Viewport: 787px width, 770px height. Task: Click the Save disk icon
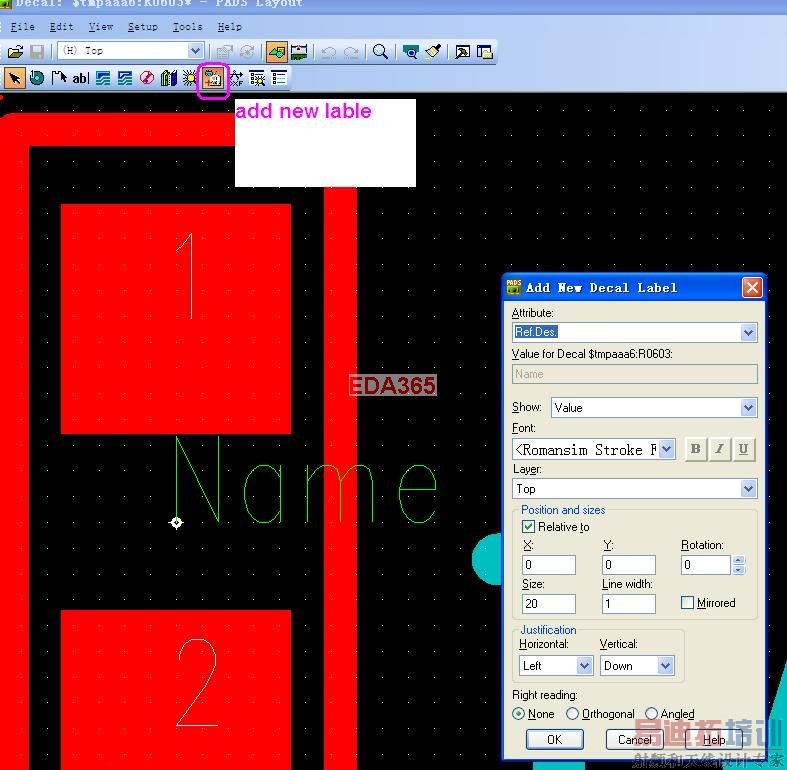37,52
